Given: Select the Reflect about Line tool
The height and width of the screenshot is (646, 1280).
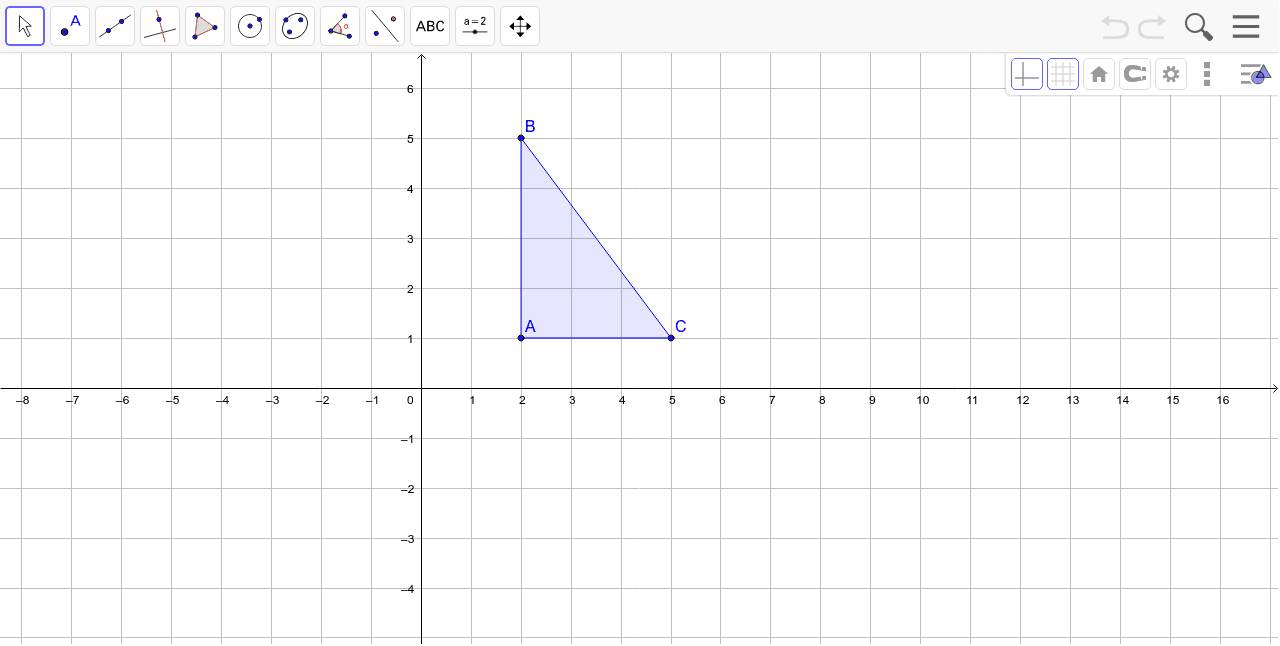Looking at the screenshot, I should point(385,26).
